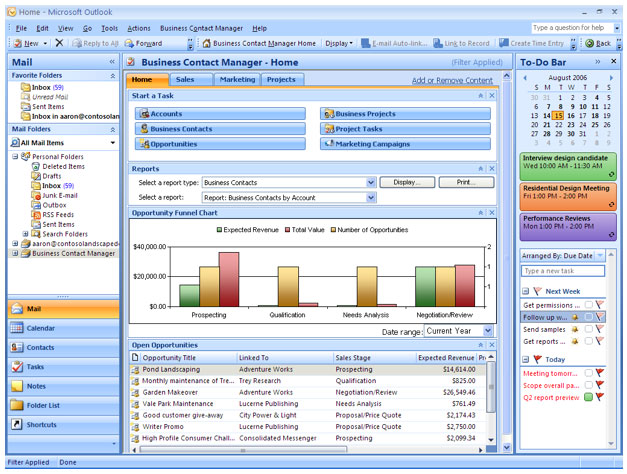Open the Select a report type dropdown
Screen dimensions: 627x474
point(372,183)
